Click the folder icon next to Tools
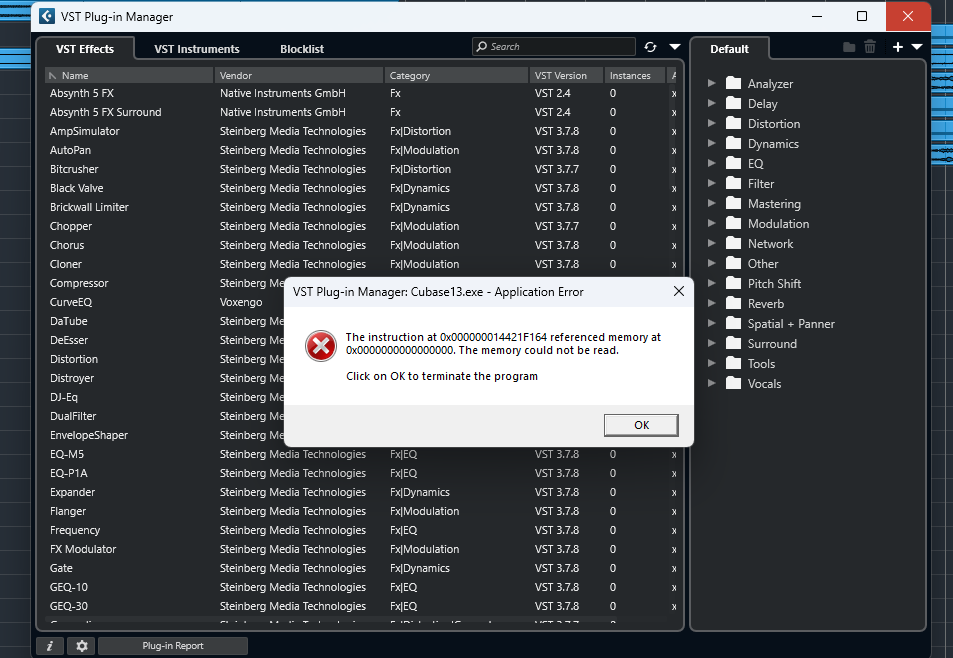Image resolution: width=953 pixels, height=658 pixels. (734, 363)
